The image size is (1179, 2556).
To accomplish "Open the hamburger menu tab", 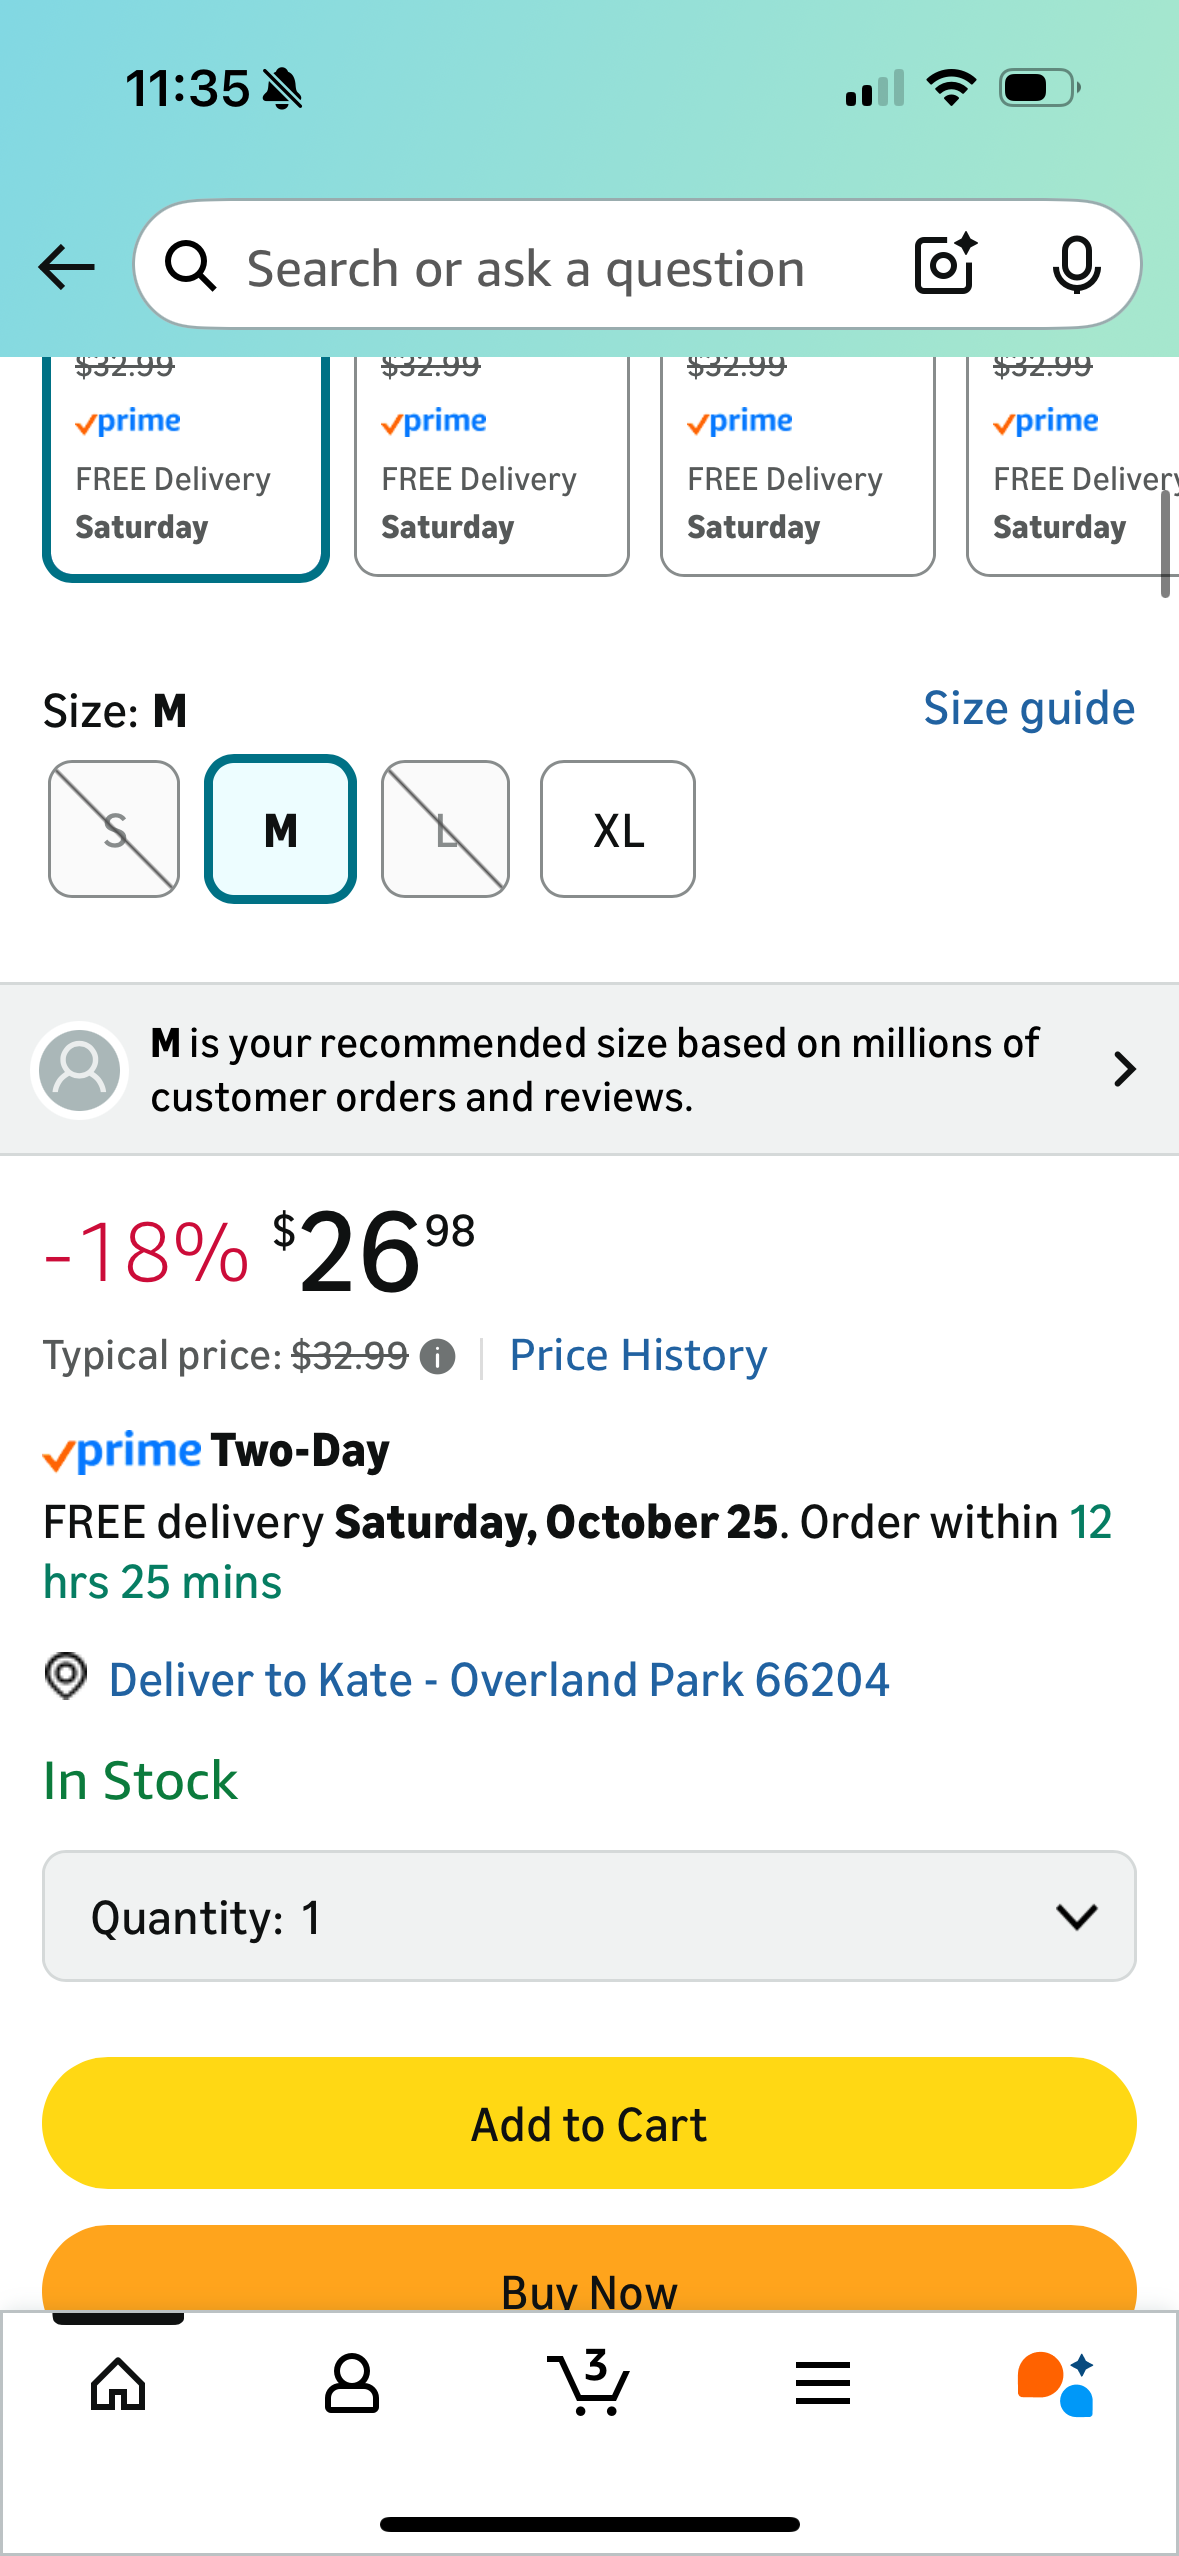I will [823, 2384].
